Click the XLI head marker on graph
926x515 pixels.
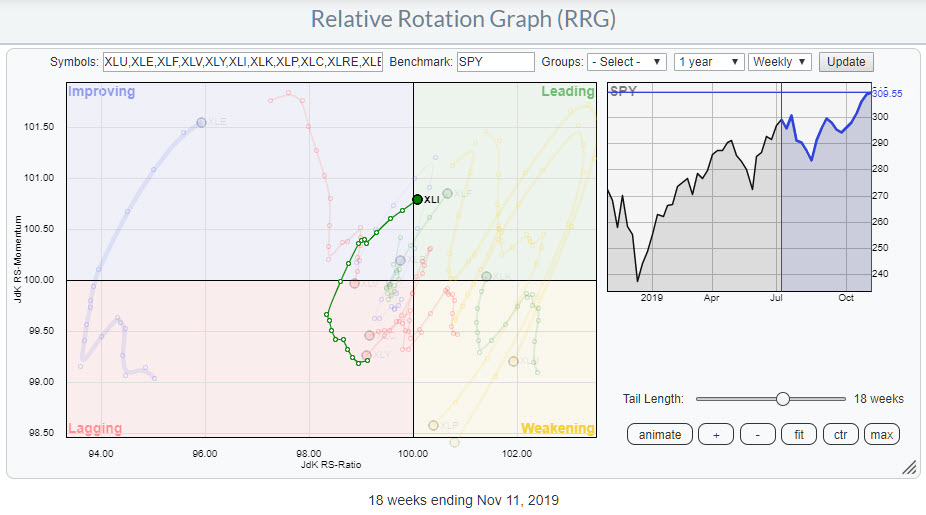(x=418, y=200)
